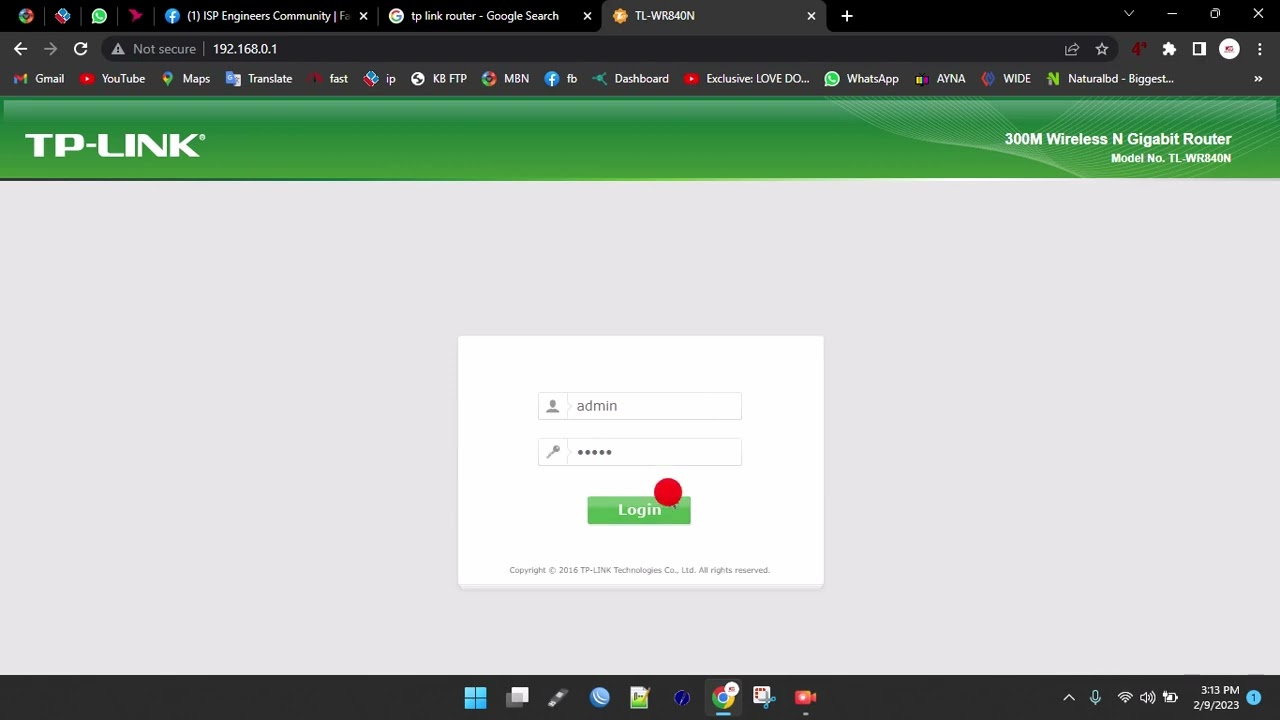1280x720 pixels.
Task: Open MBN bookmark
Action: tap(505, 79)
